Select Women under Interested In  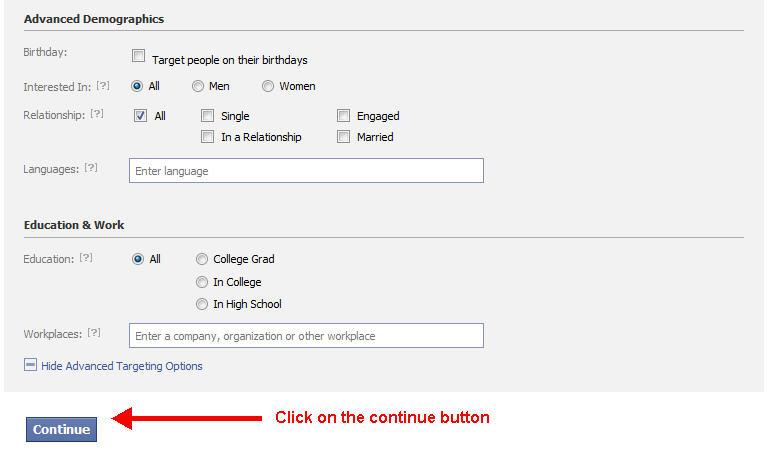268,86
